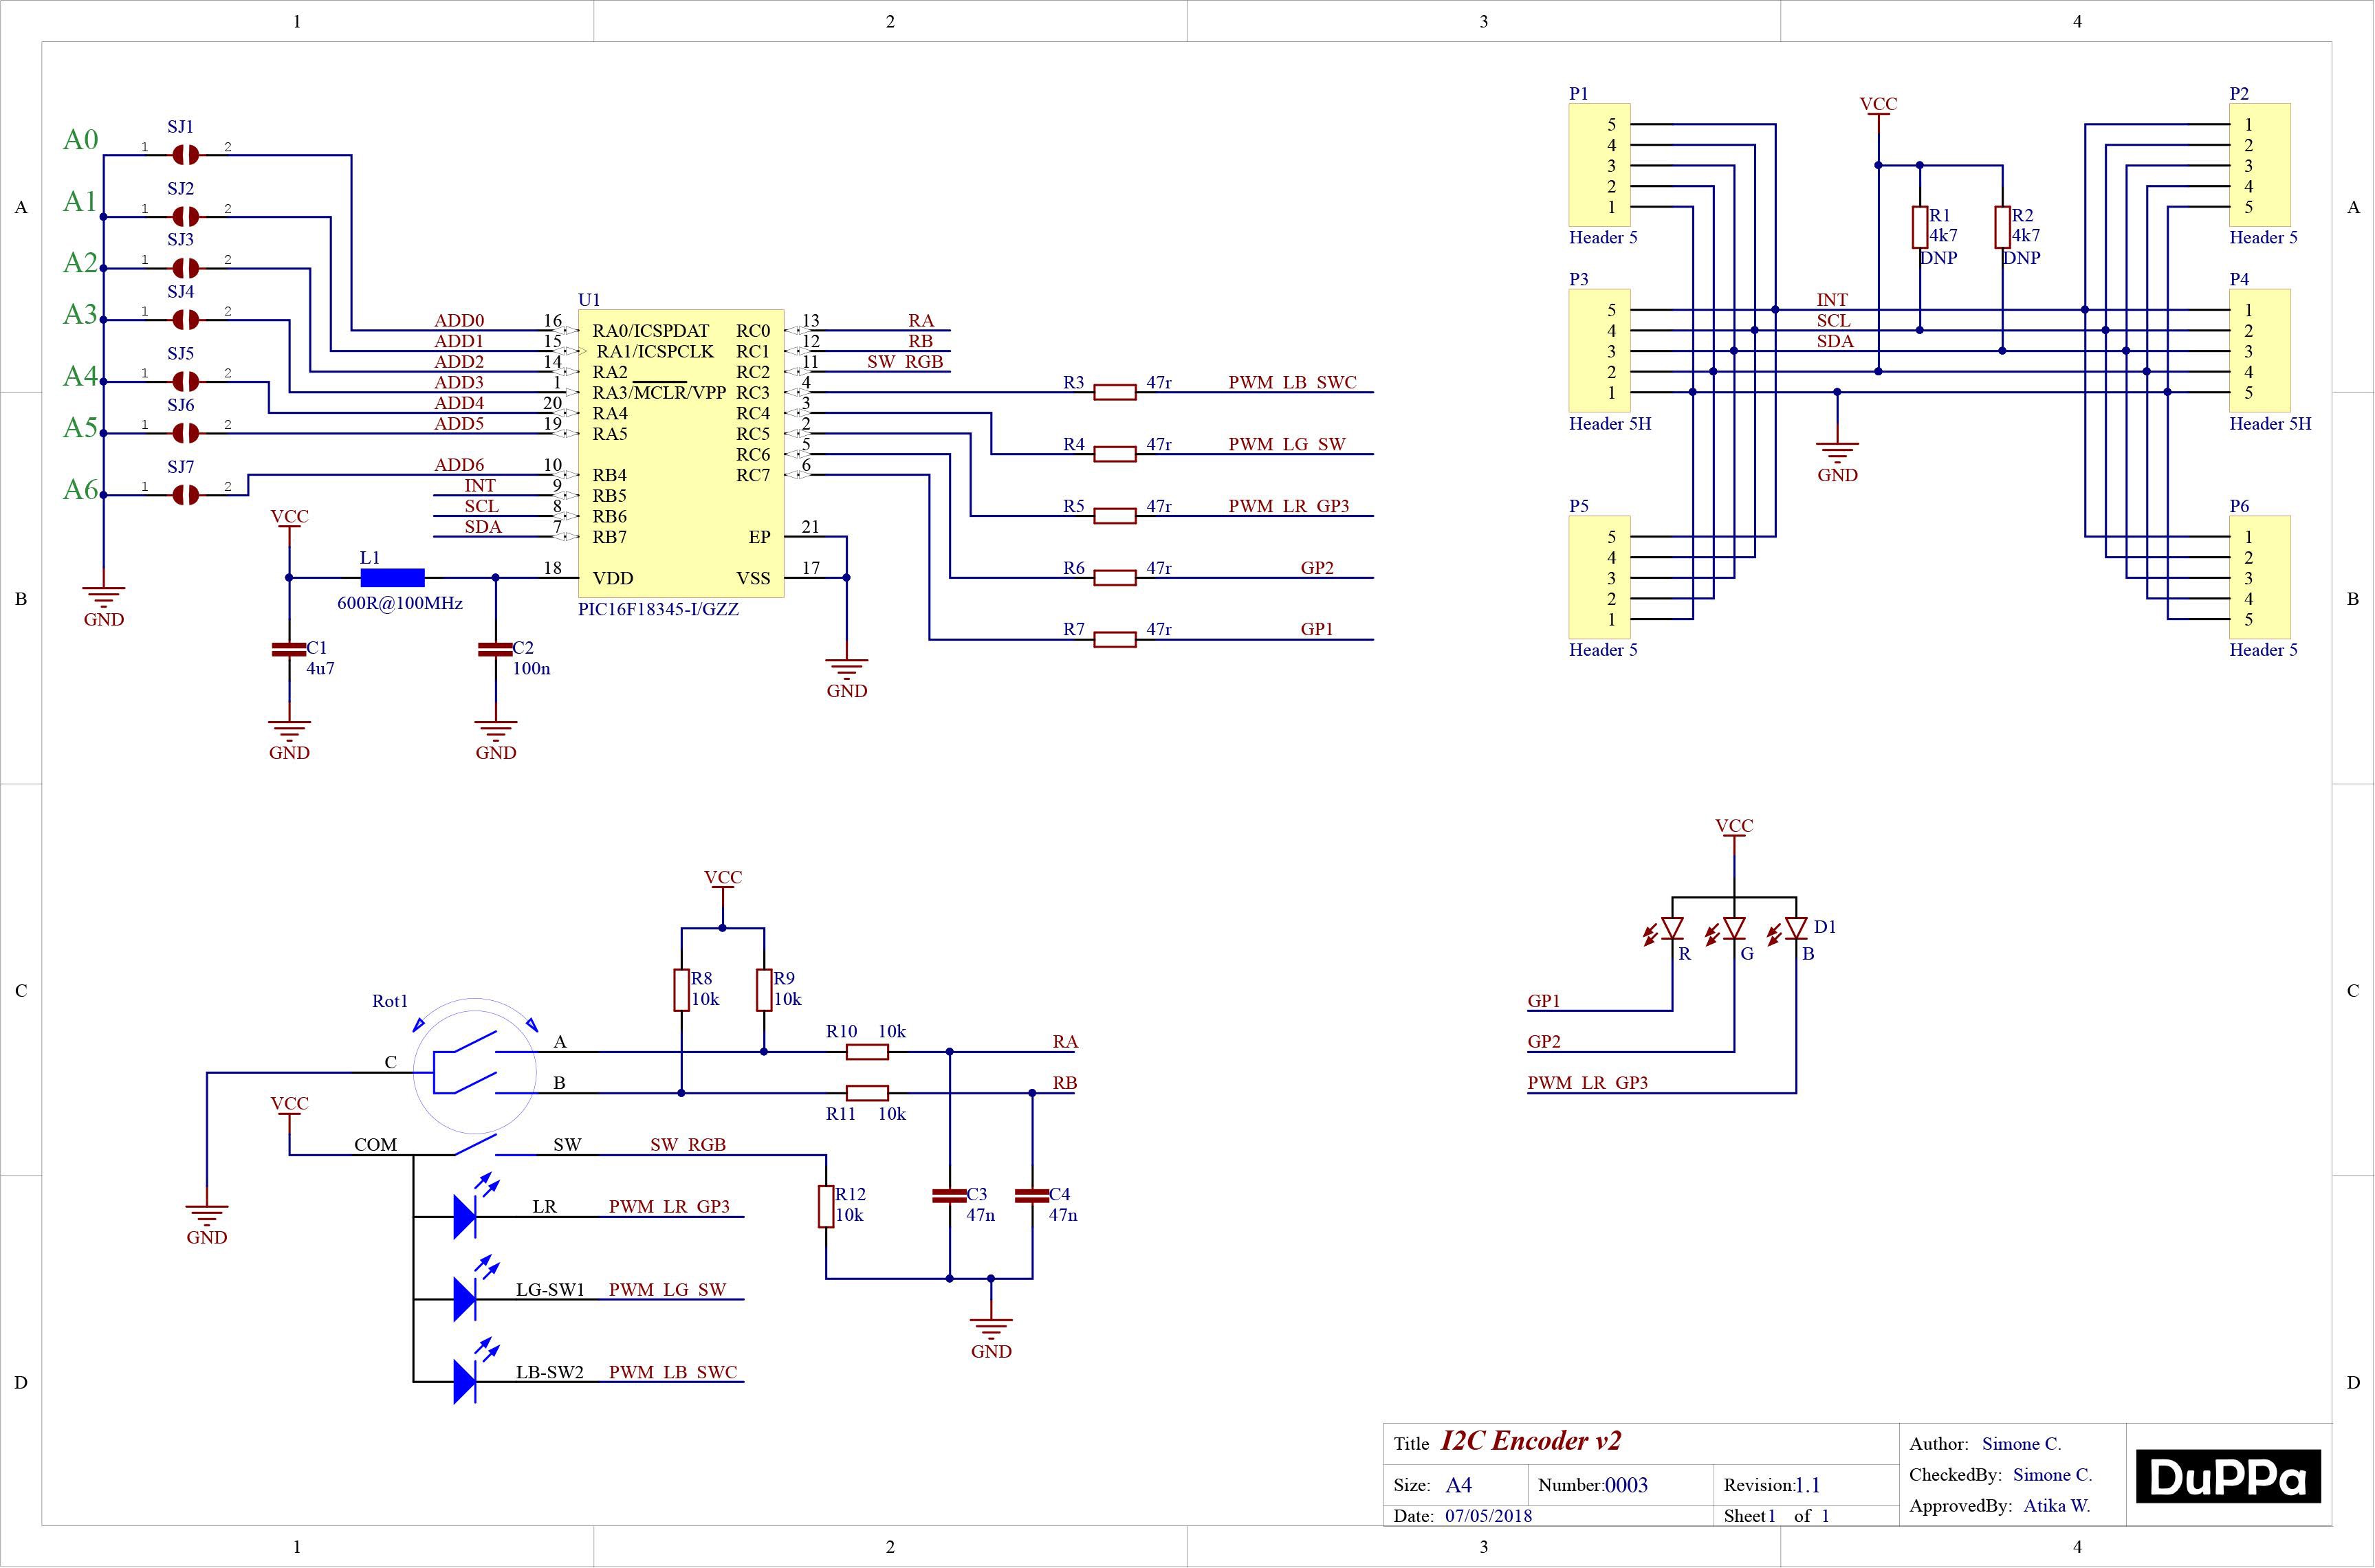Click resistor R4 symbol
Image resolution: width=2375 pixels, height=1568 pixels.
point(1115,454)
